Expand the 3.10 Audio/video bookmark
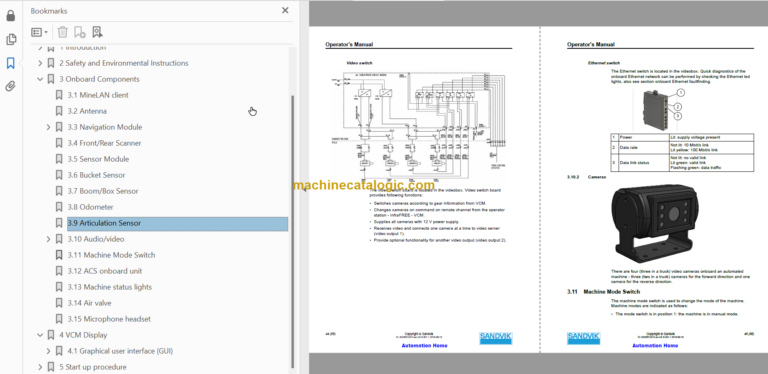Viewport: 768px width, 374px height. pyautogui.click(x=48, y=239)
